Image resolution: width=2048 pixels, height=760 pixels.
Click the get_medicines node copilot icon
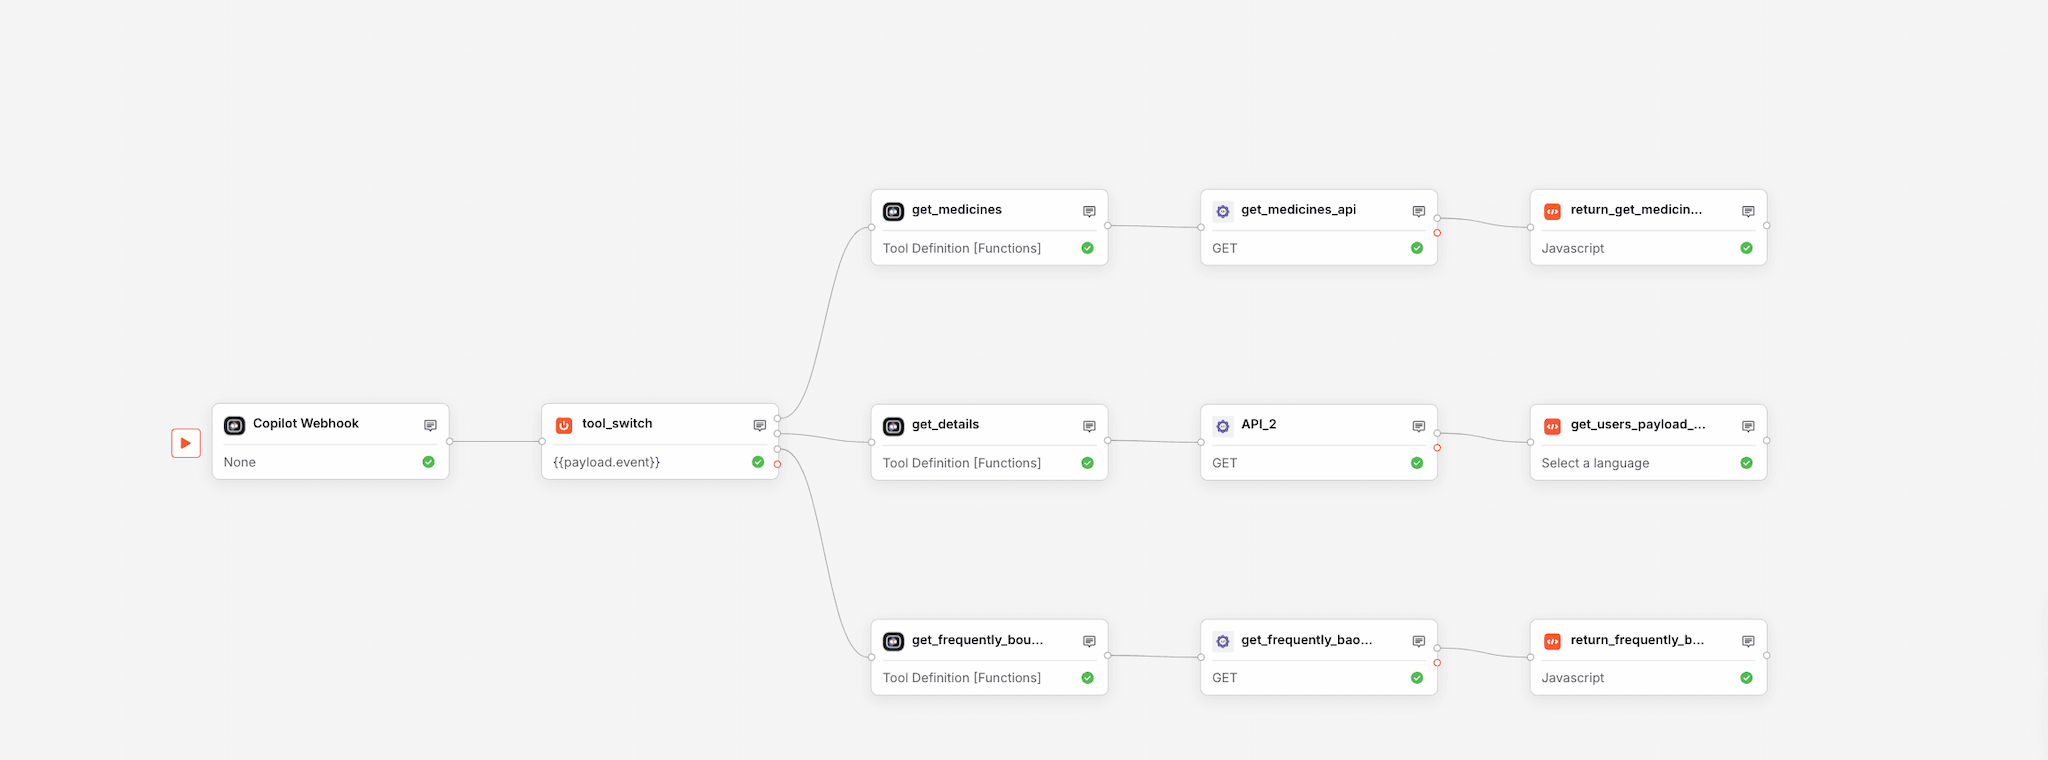893,211
